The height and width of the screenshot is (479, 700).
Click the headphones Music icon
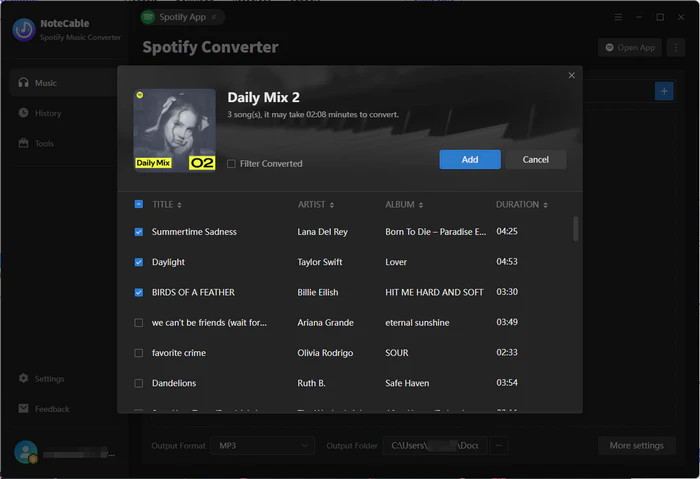pyautogui.click(x=23, y=83)
